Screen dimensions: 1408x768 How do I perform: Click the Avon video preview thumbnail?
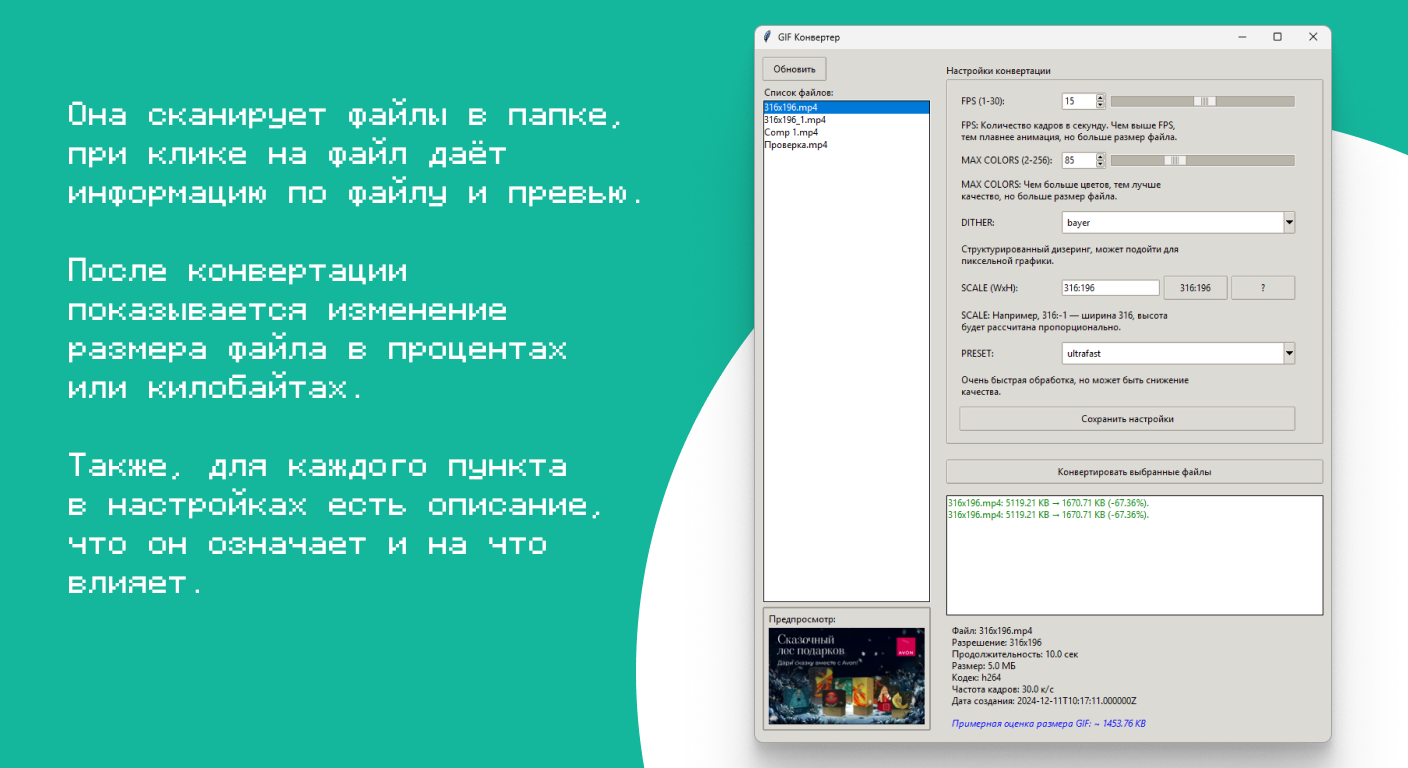point(846,675)
